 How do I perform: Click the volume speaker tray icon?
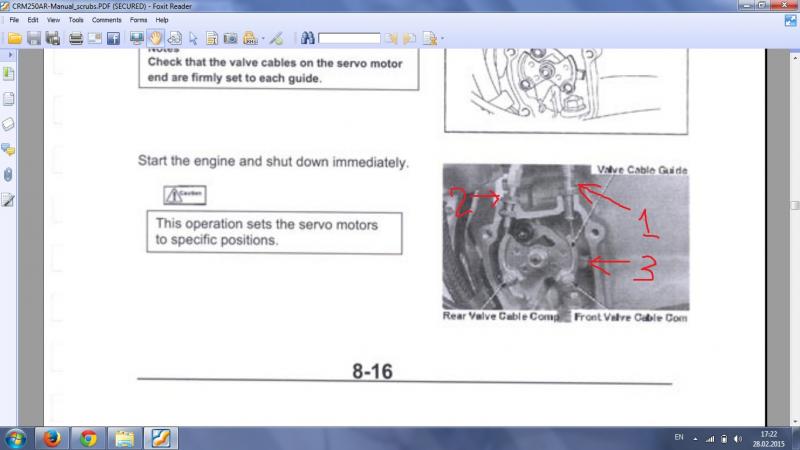tap(738, 439)
